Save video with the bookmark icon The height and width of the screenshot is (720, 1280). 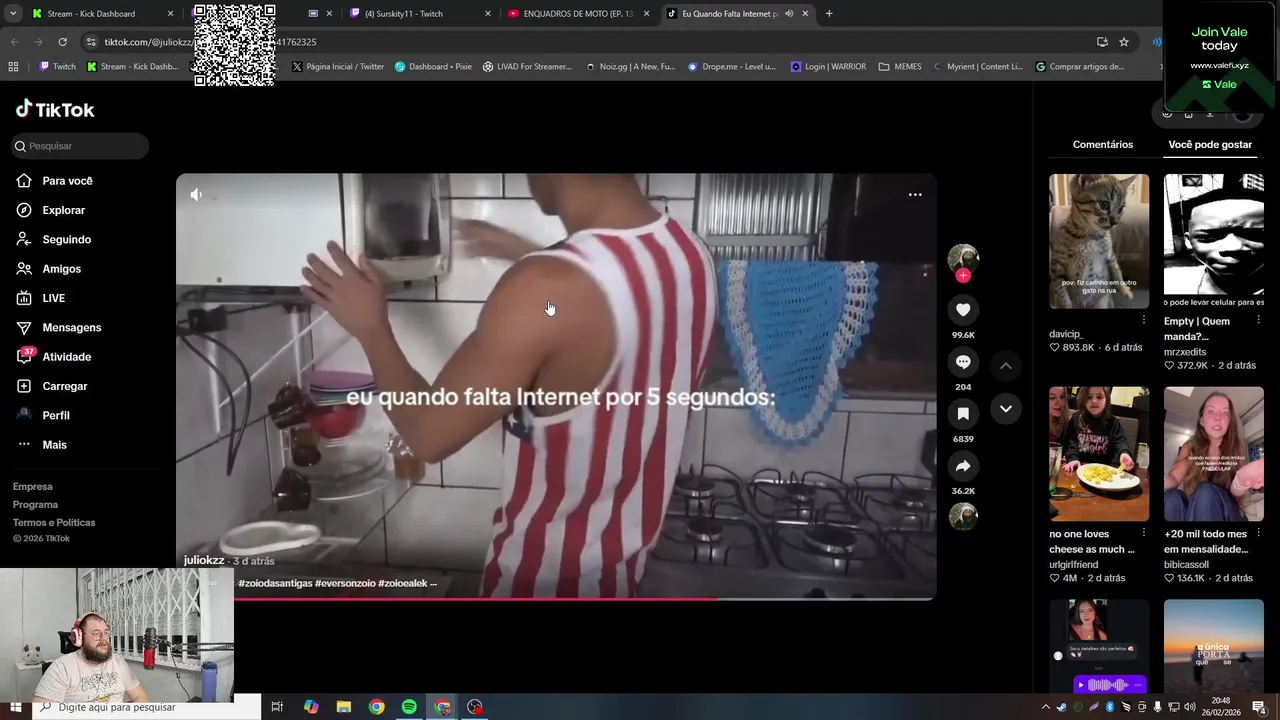pyautogui.click(x=963, y=414)
